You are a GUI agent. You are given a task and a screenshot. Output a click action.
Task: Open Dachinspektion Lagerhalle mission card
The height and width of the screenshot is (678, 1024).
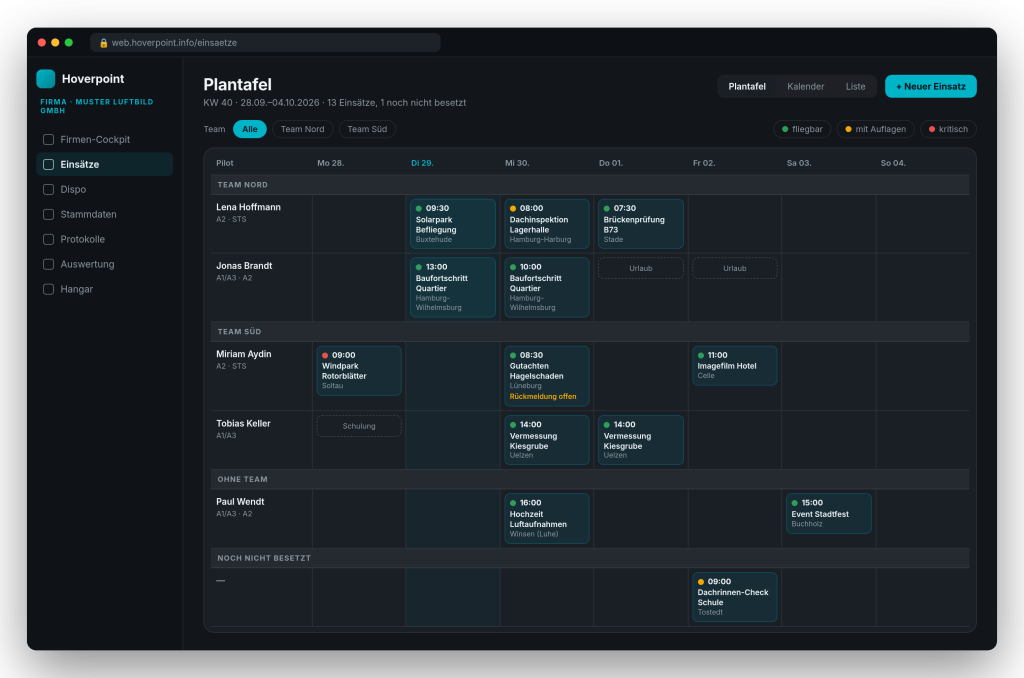point(547,223)
